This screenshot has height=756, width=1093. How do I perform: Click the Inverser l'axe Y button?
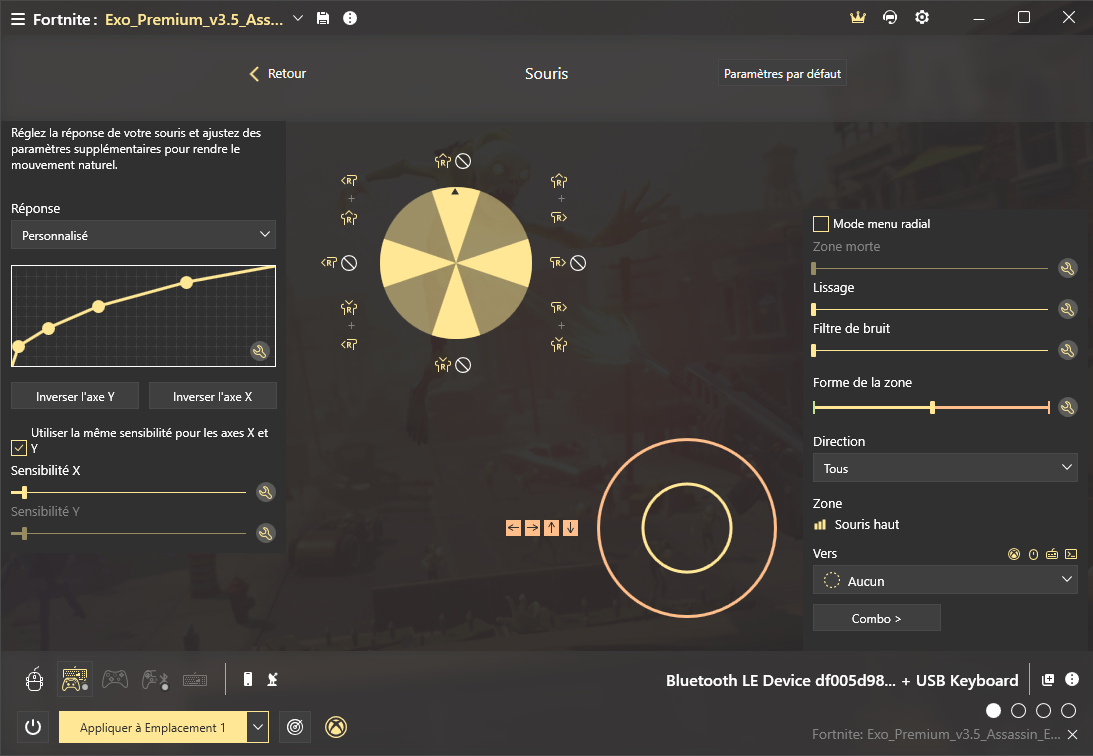75,396
